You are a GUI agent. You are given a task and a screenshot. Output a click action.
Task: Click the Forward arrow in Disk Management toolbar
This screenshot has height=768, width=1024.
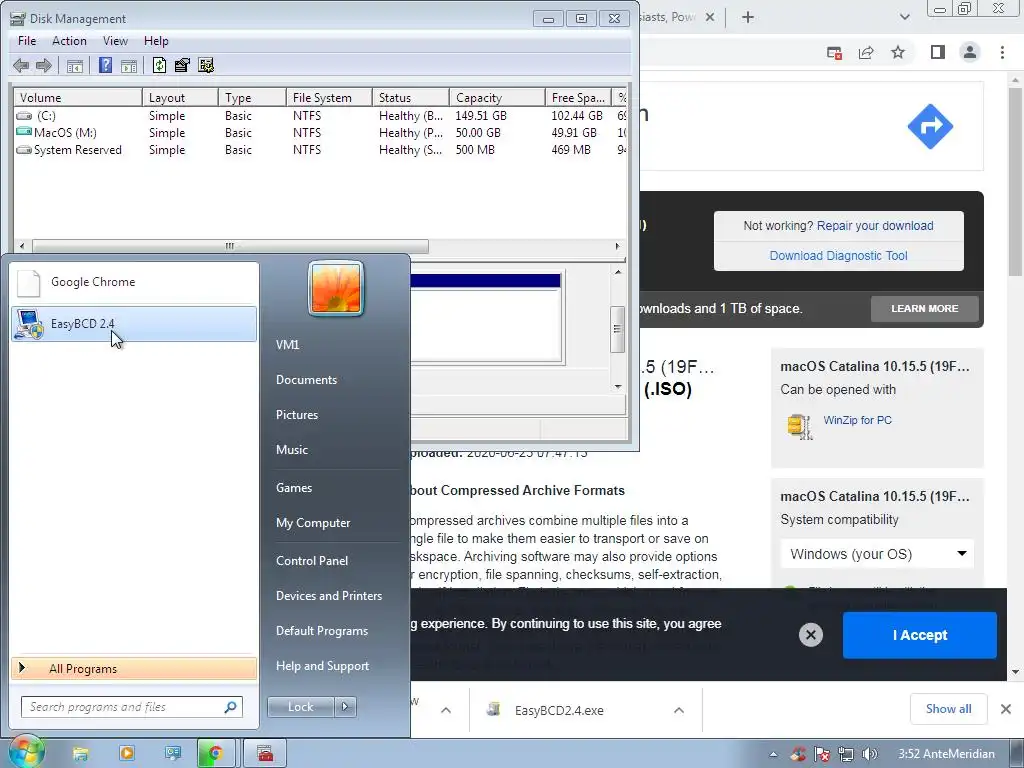(44, 65)
